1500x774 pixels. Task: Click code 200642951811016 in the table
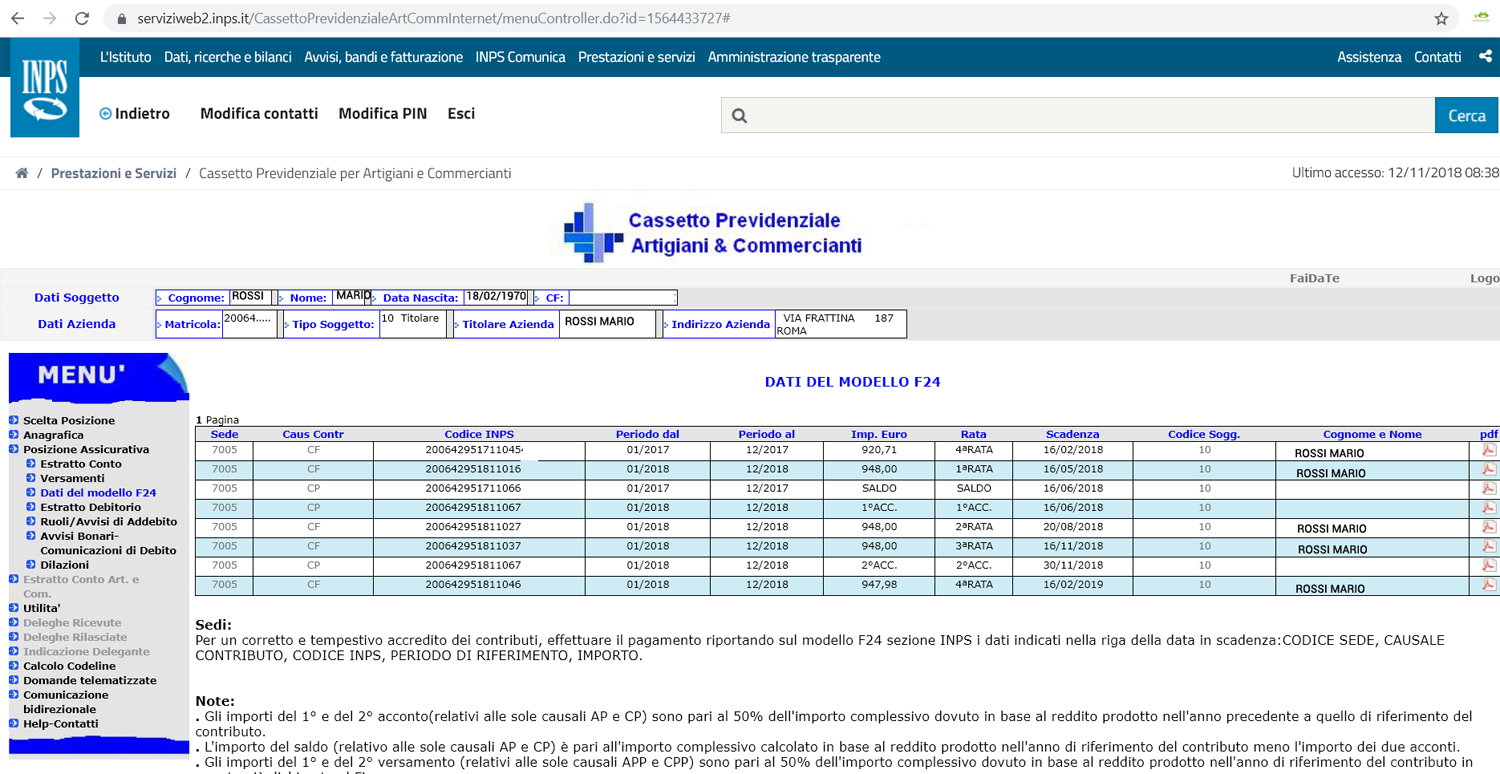click(473, 469)
